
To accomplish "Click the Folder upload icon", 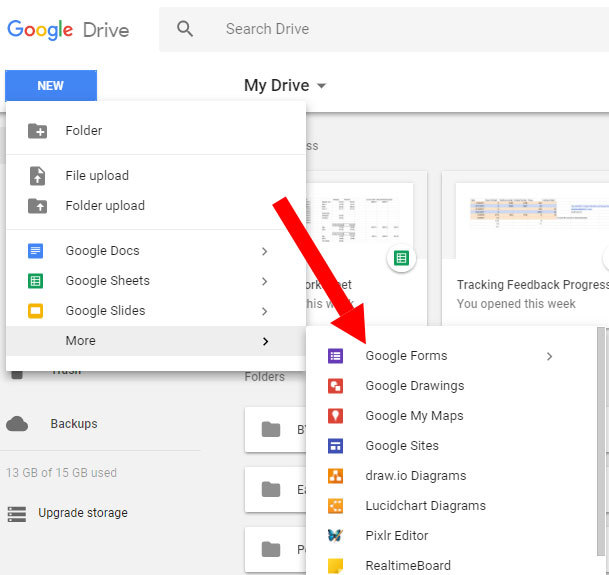I will point(37,206).
